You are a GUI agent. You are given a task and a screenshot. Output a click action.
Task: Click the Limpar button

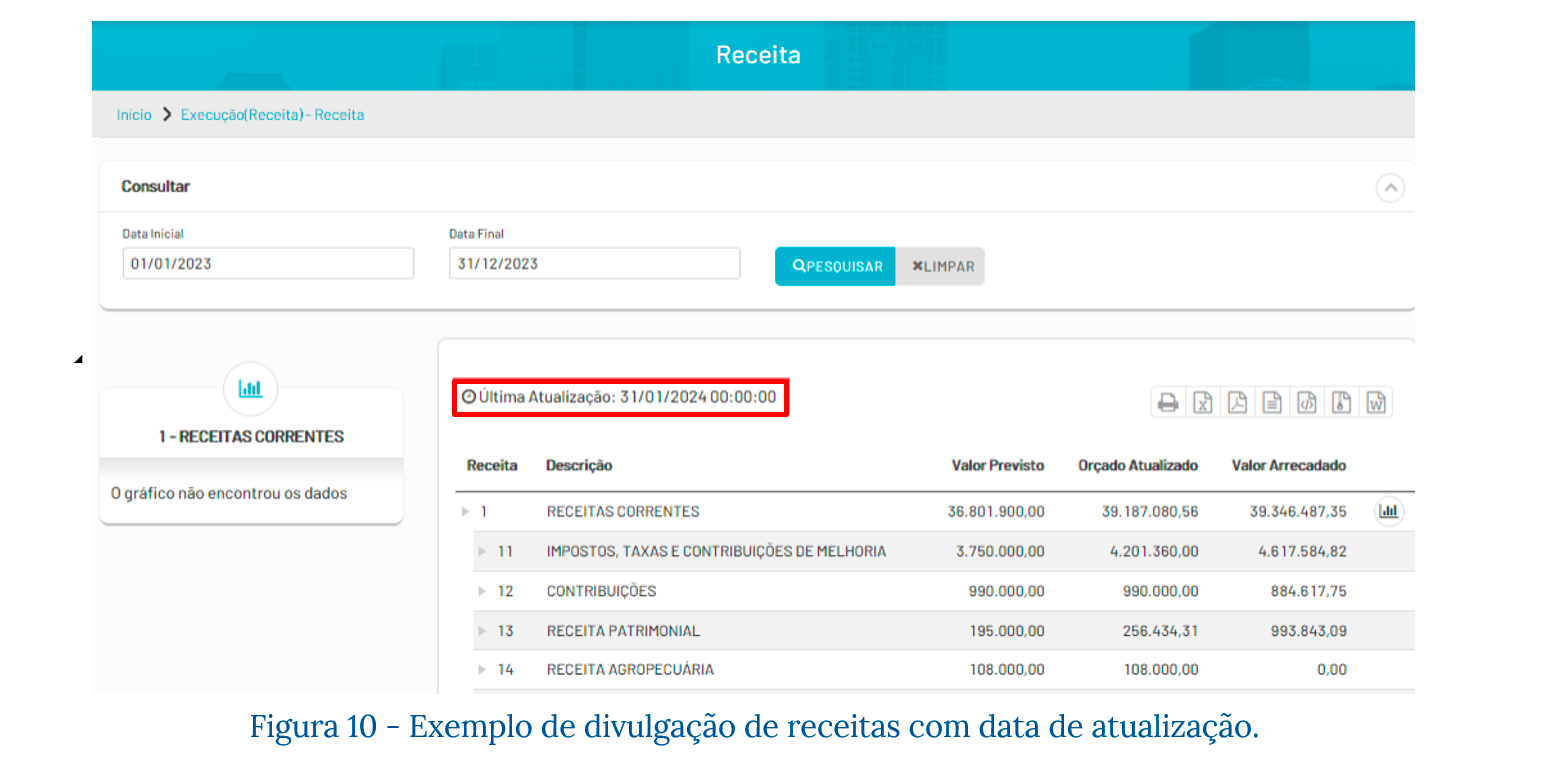pos(940,267)
